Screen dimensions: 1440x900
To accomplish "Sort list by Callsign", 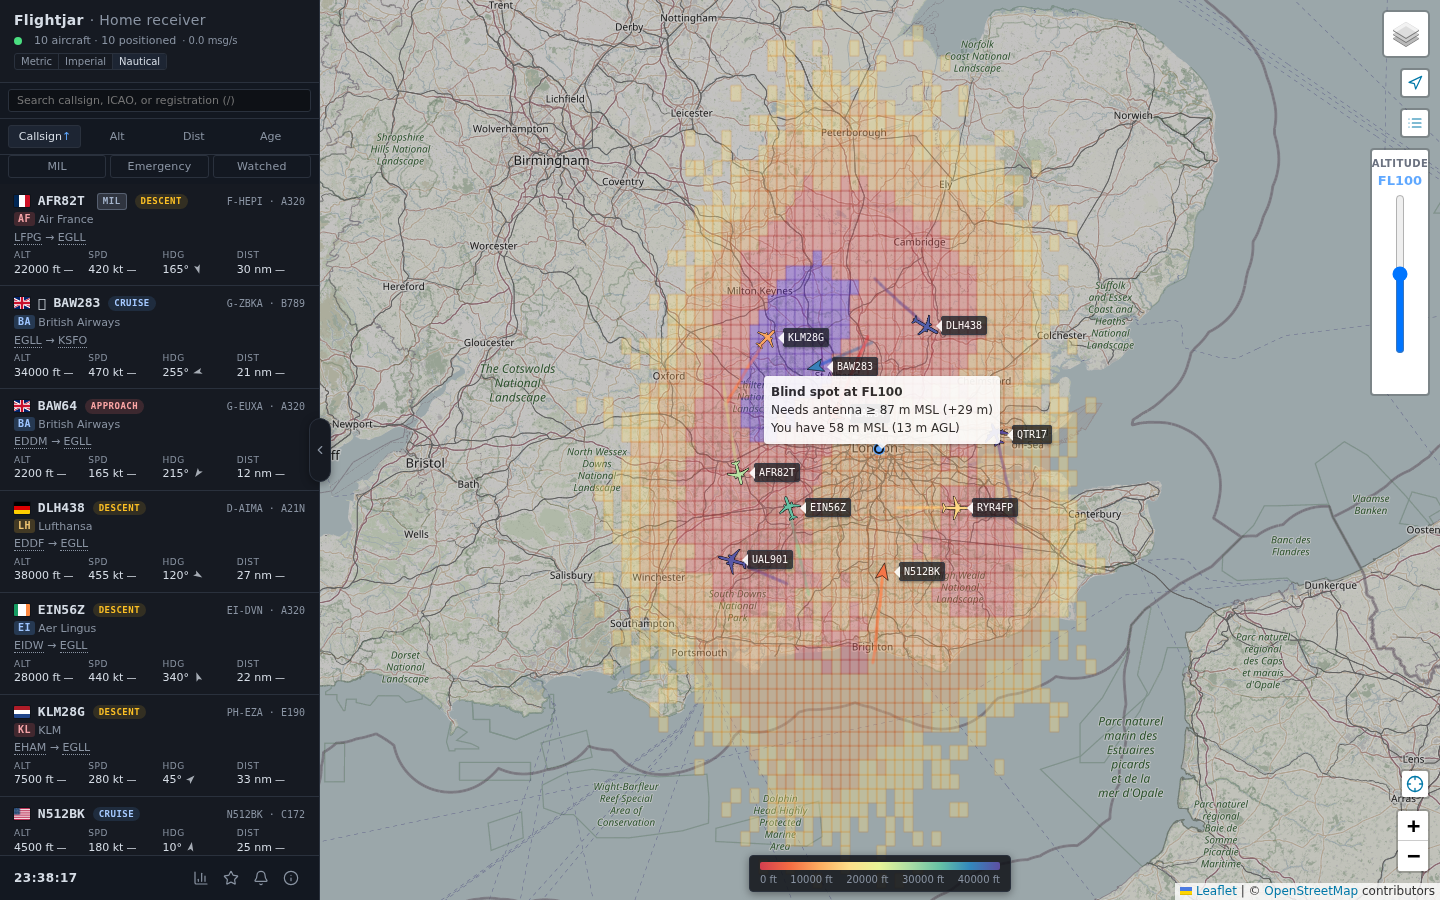I will pyautogui.click(x=44, y=136).
